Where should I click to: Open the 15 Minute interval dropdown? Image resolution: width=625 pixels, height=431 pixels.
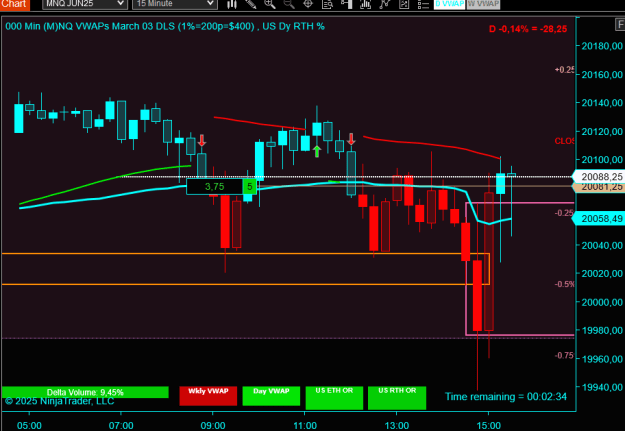click(x=175, y=4)
